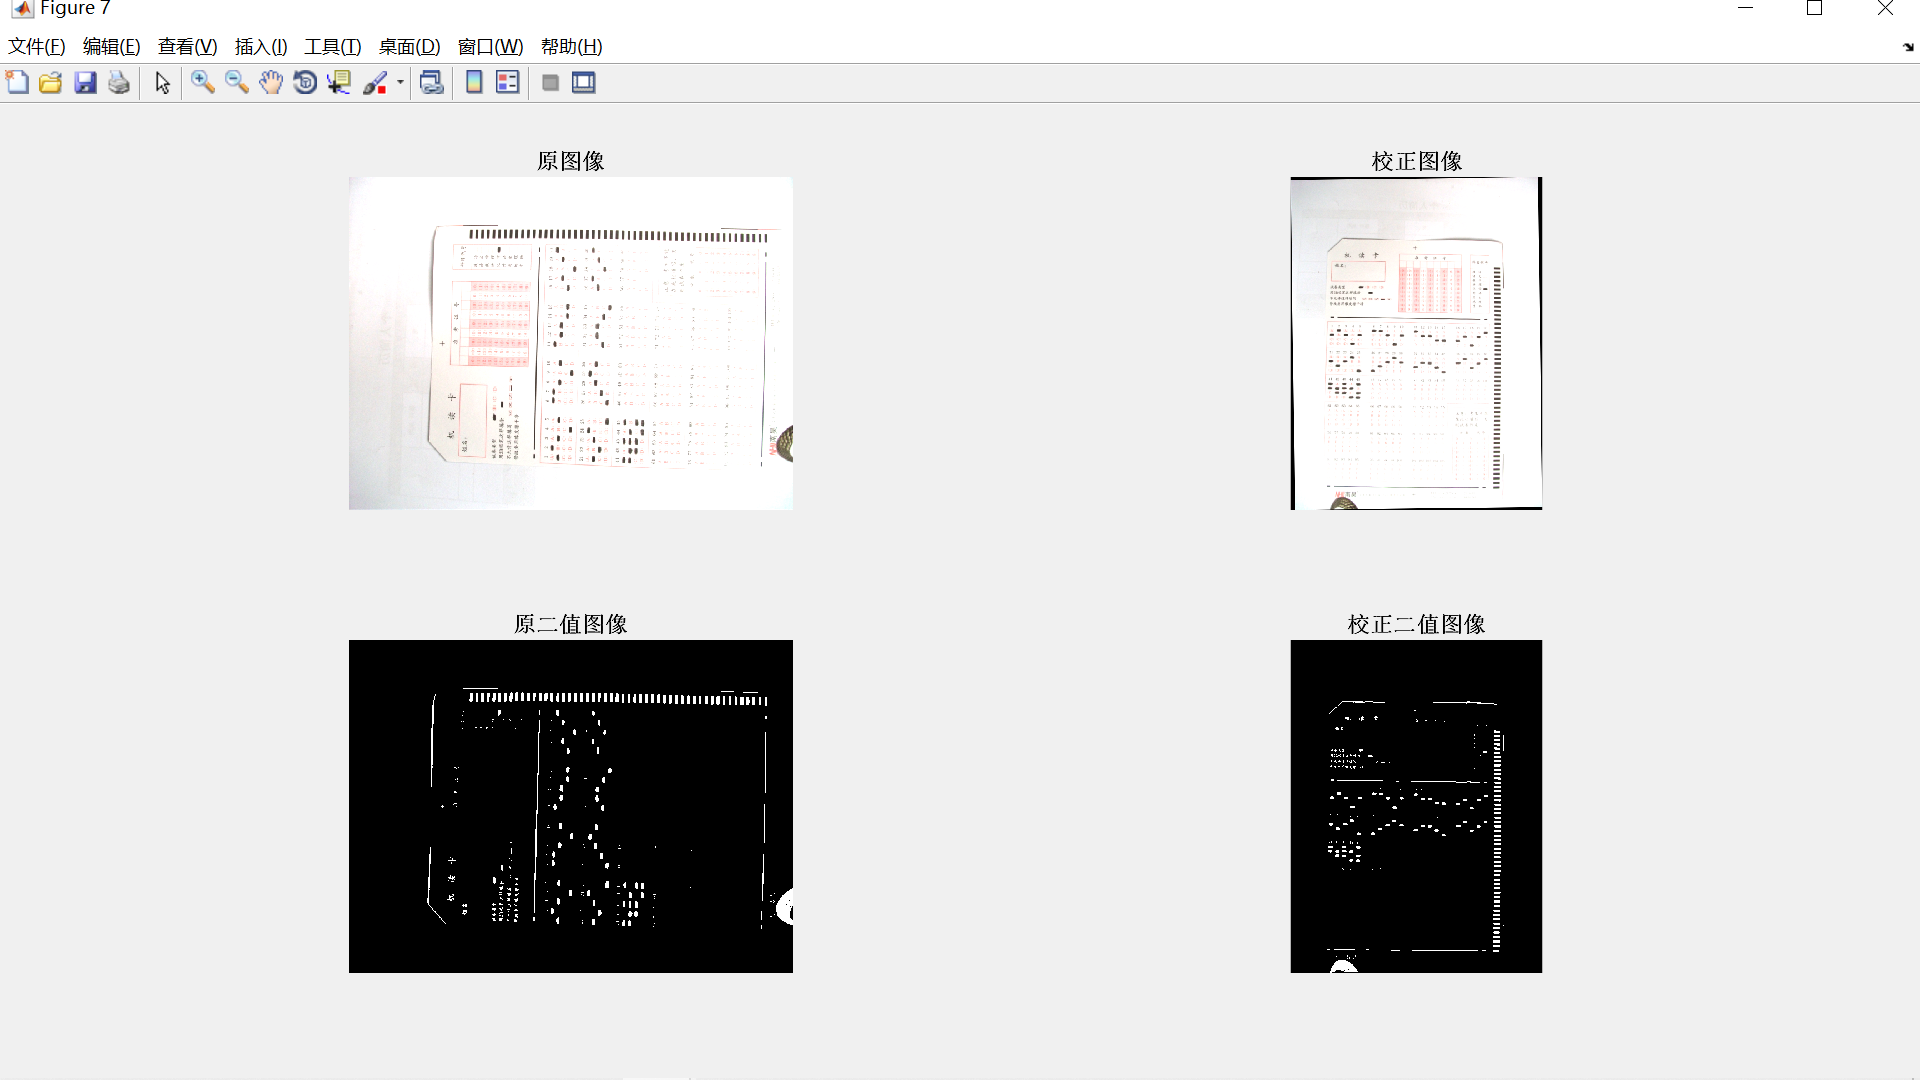Screen dimensions: 1920x1080
Task: Insert a legend using the toolbar icon
Action: click(508, 83)
